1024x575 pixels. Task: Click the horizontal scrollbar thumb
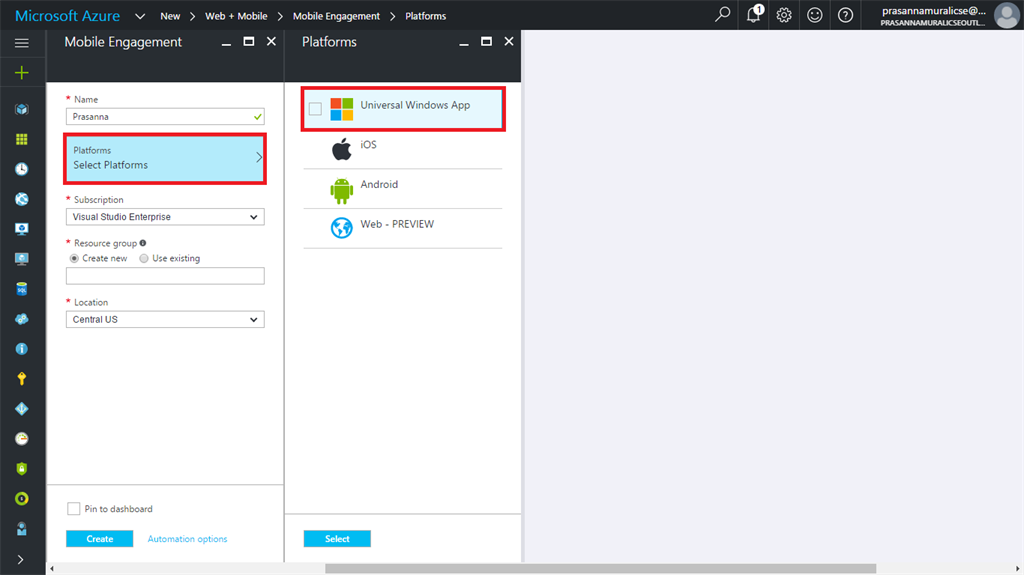601,568
